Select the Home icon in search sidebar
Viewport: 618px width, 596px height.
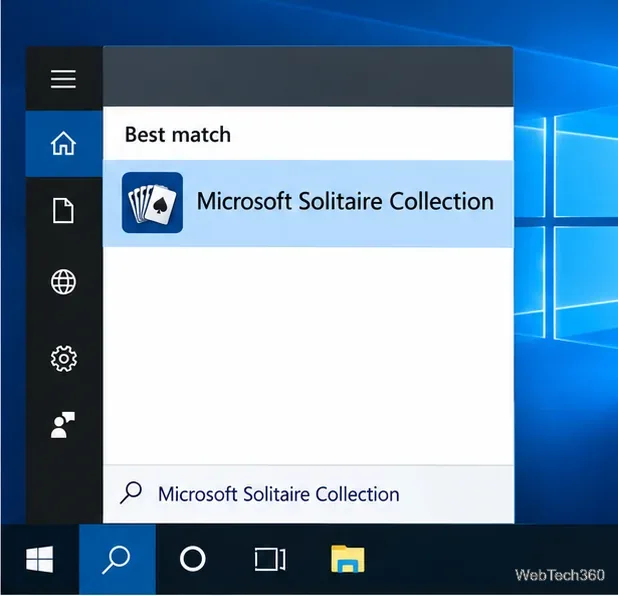[63, 143]
